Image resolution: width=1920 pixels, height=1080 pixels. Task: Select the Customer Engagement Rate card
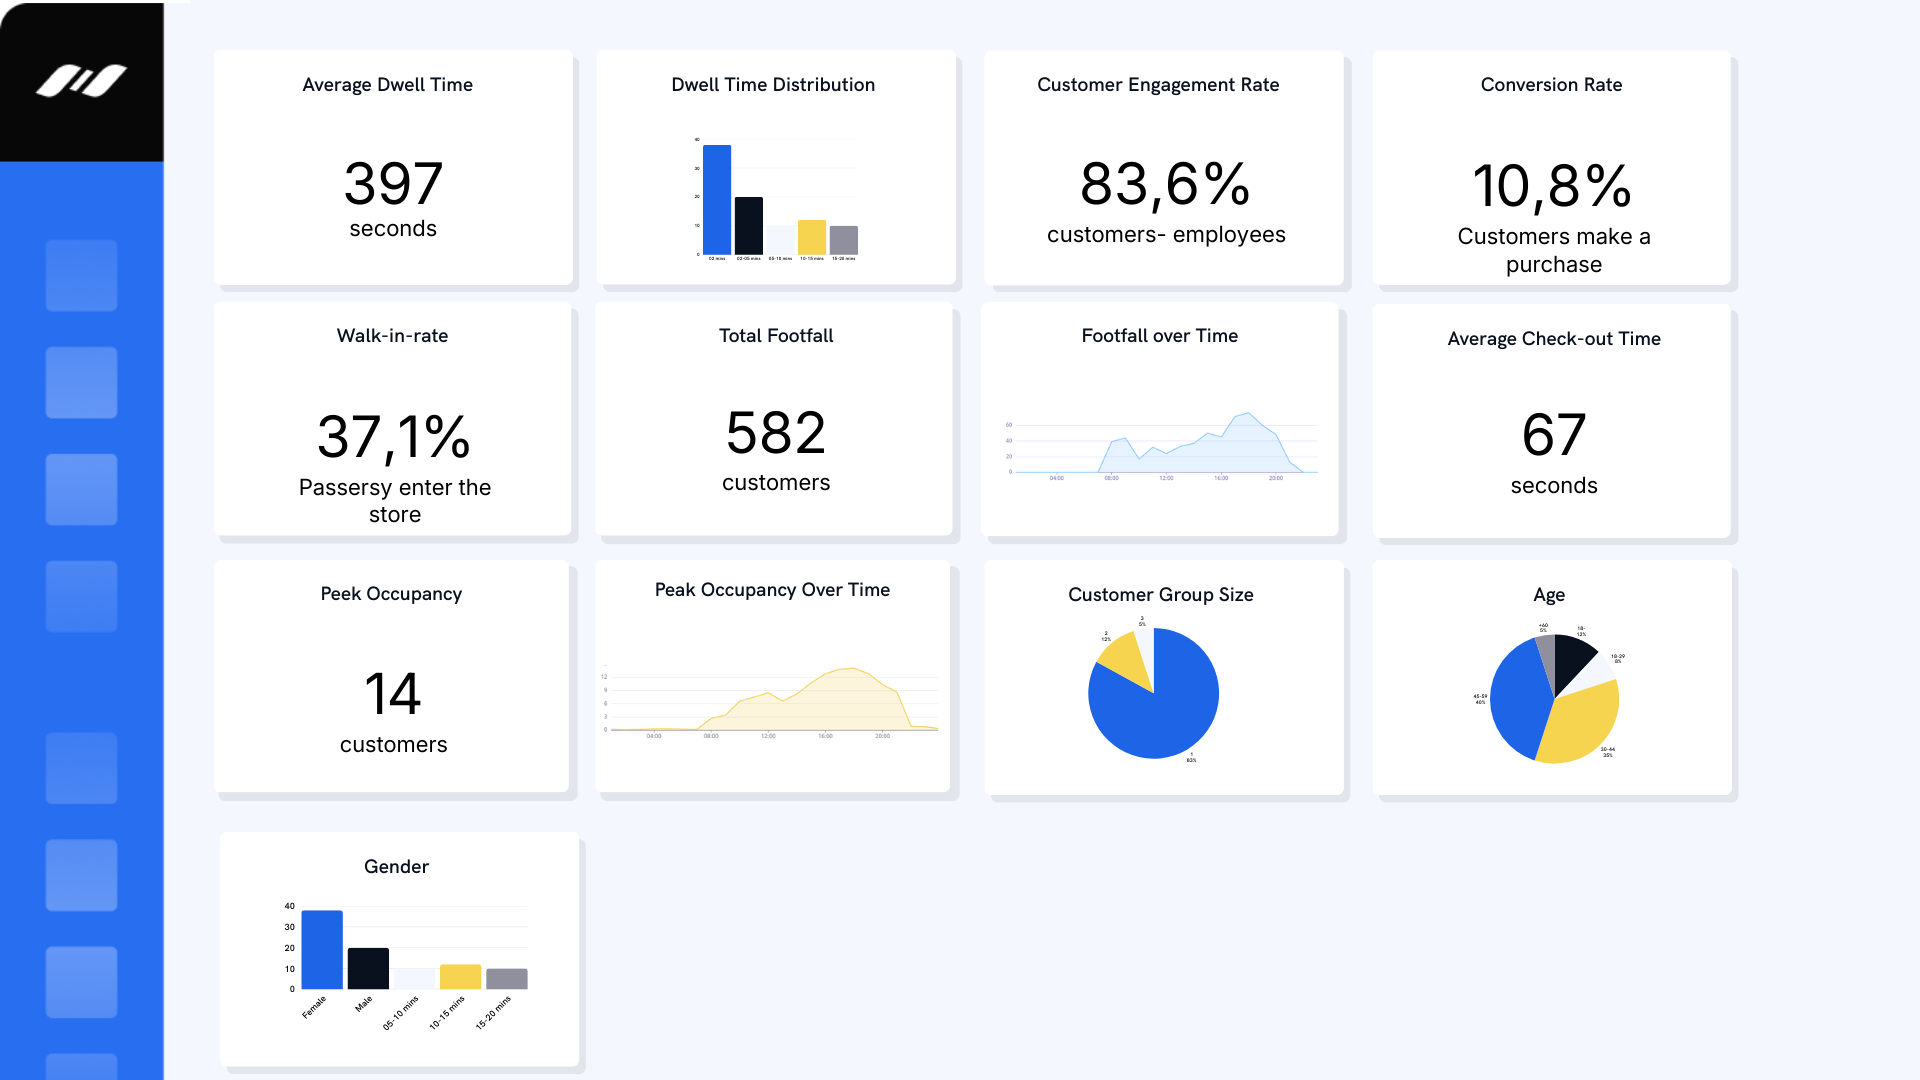1164,168
